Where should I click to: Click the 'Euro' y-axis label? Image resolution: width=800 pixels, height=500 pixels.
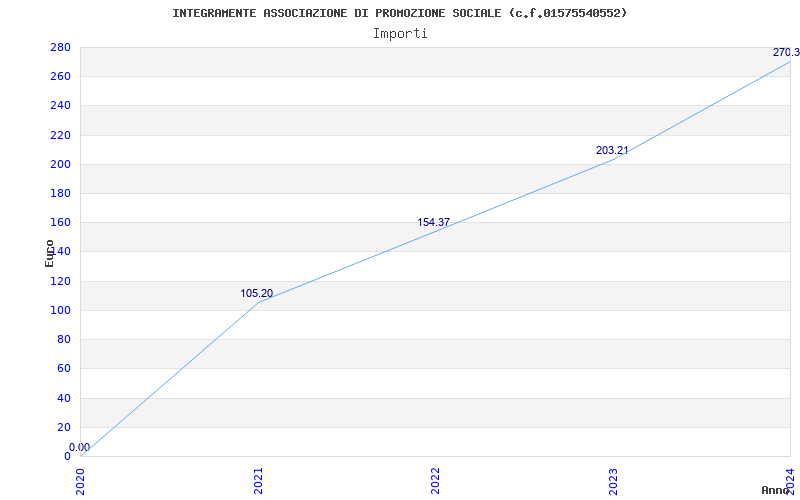49,253
